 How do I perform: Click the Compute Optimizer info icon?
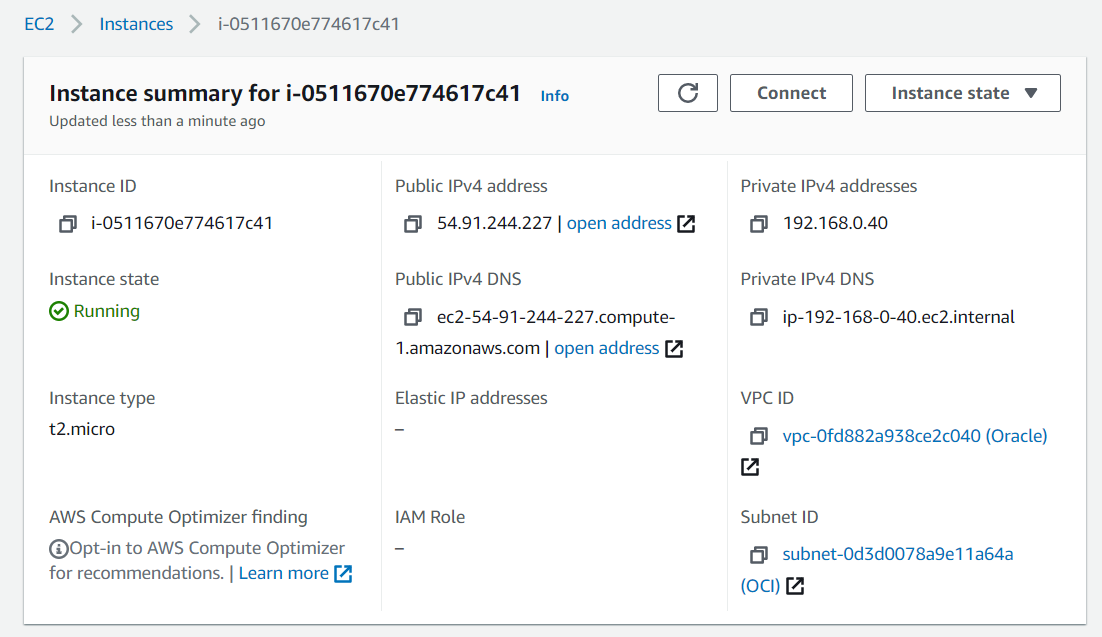click(x=59, y=549)
